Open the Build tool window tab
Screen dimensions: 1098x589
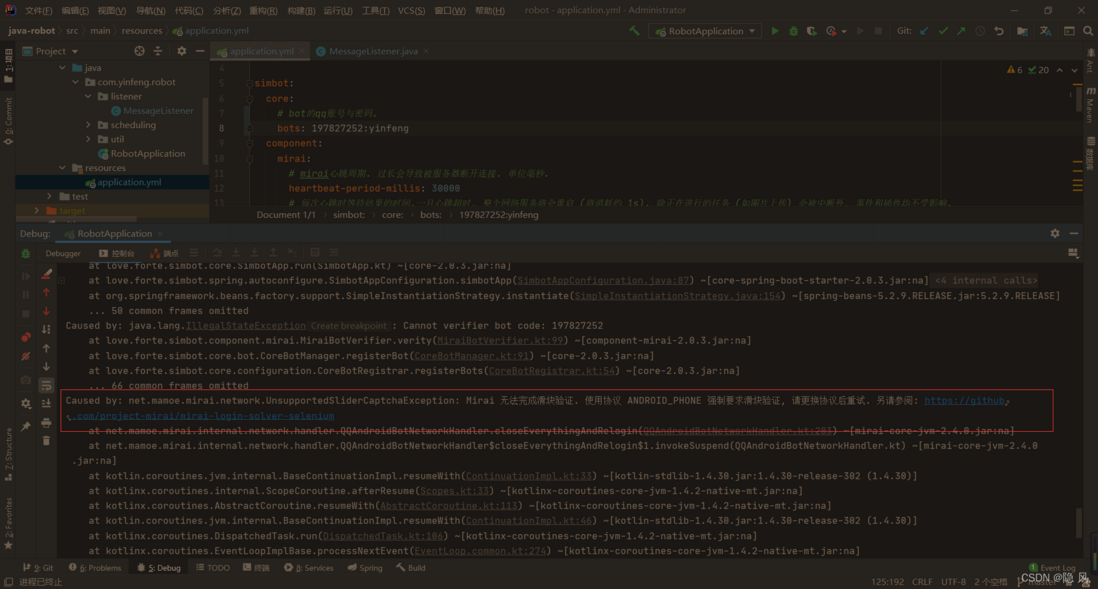pos(411,568)
